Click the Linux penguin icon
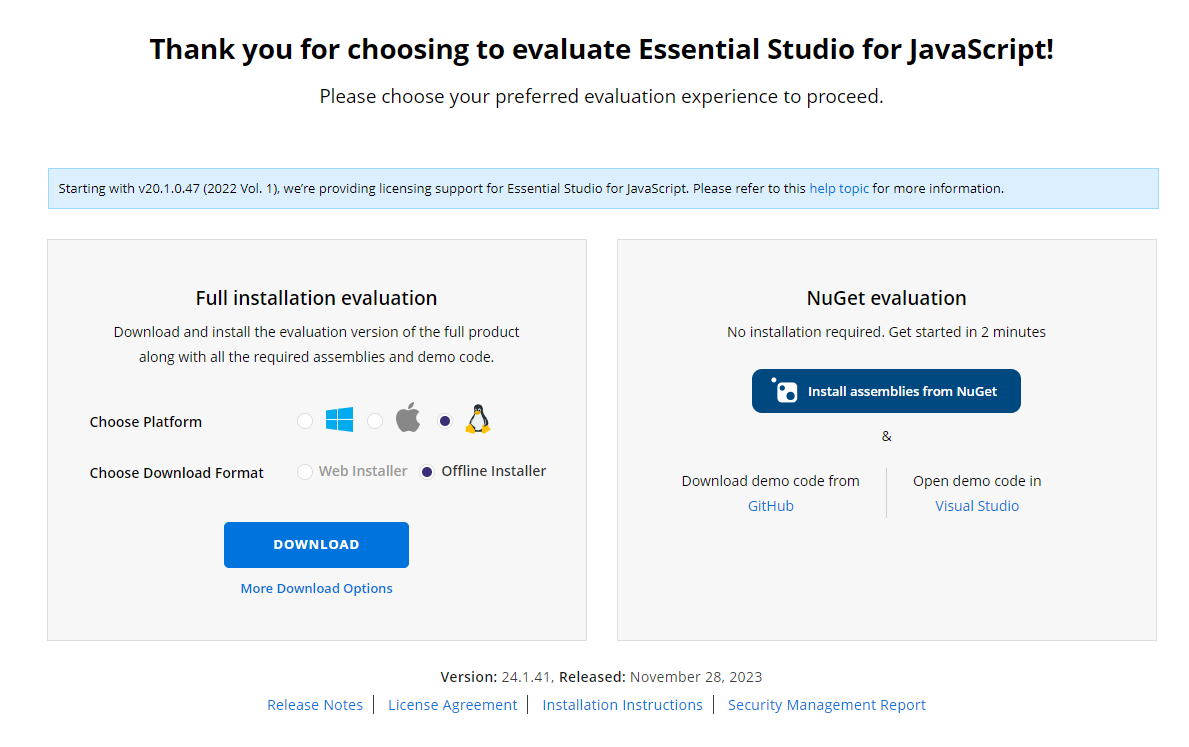 [477, 418]
